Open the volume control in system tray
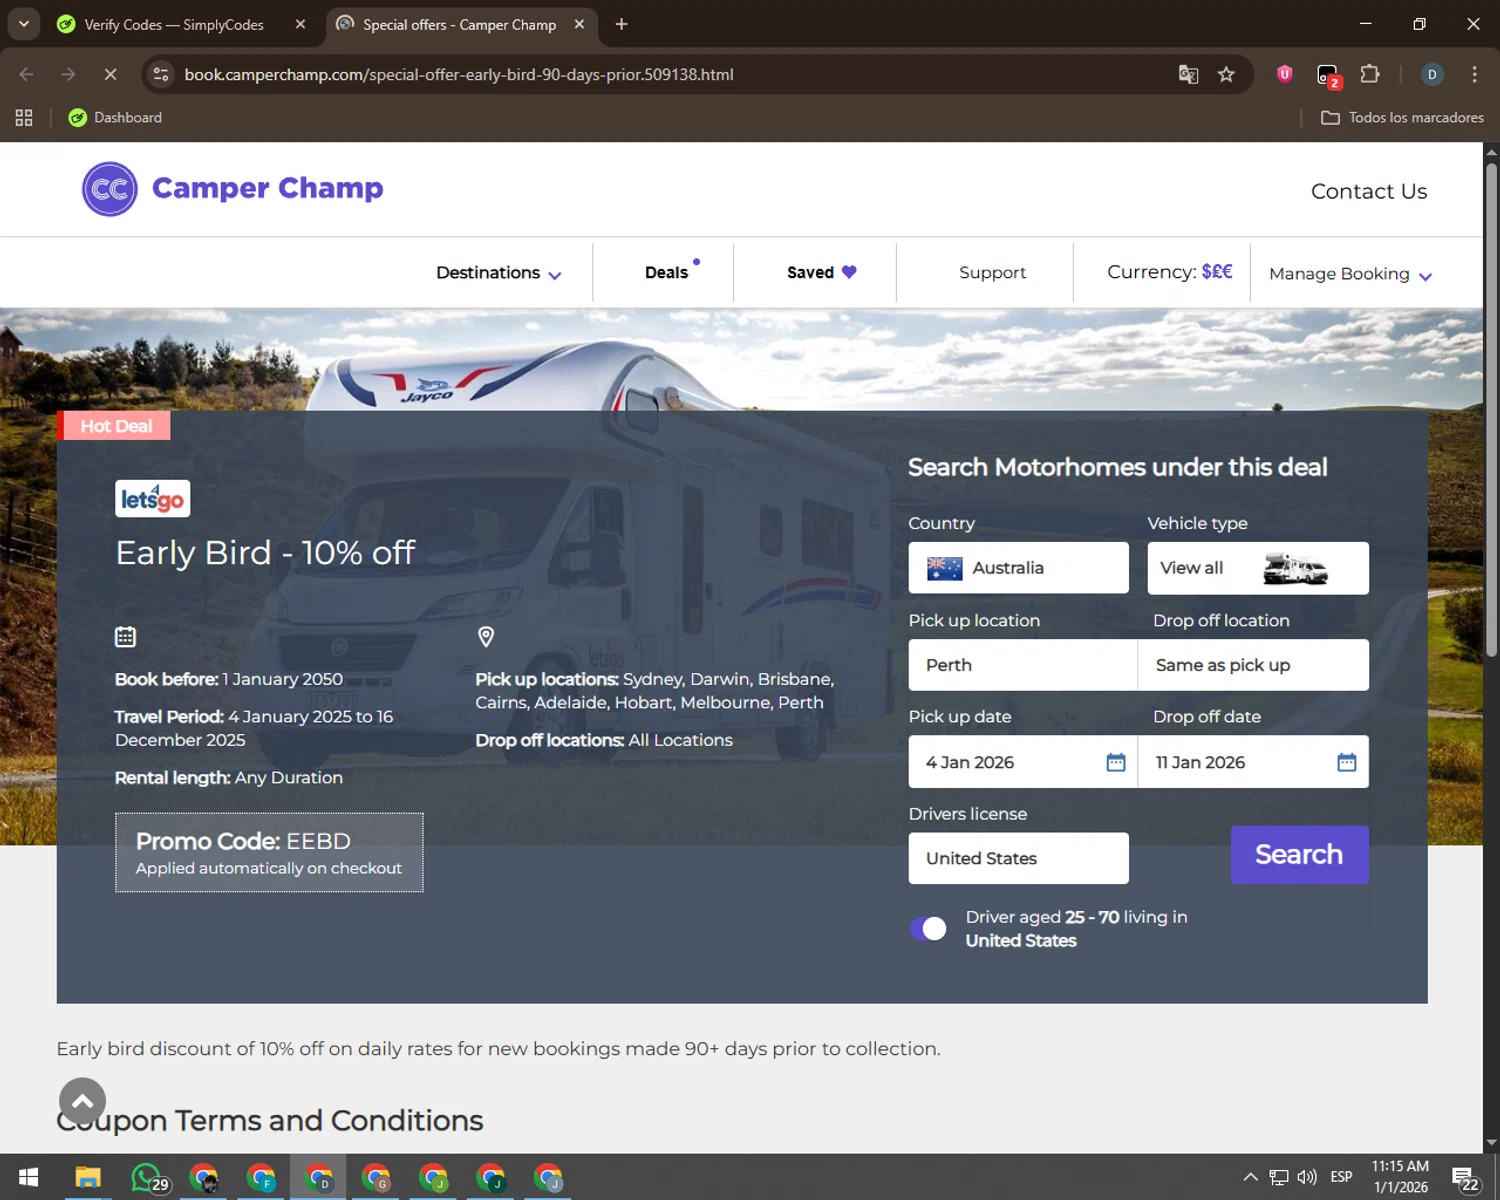This screenshot has height=1200, width=1500. click(x=1306, y=1177)
